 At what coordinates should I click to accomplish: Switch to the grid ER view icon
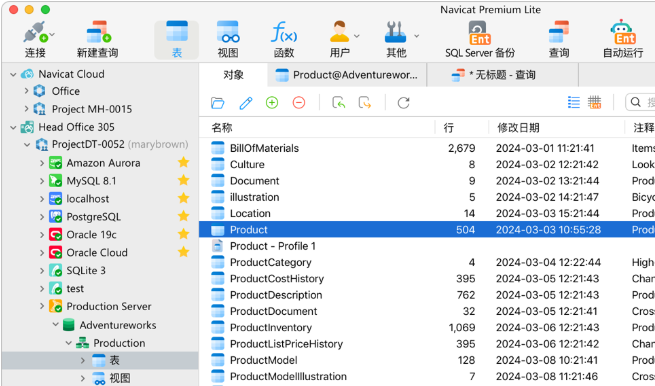594,102
